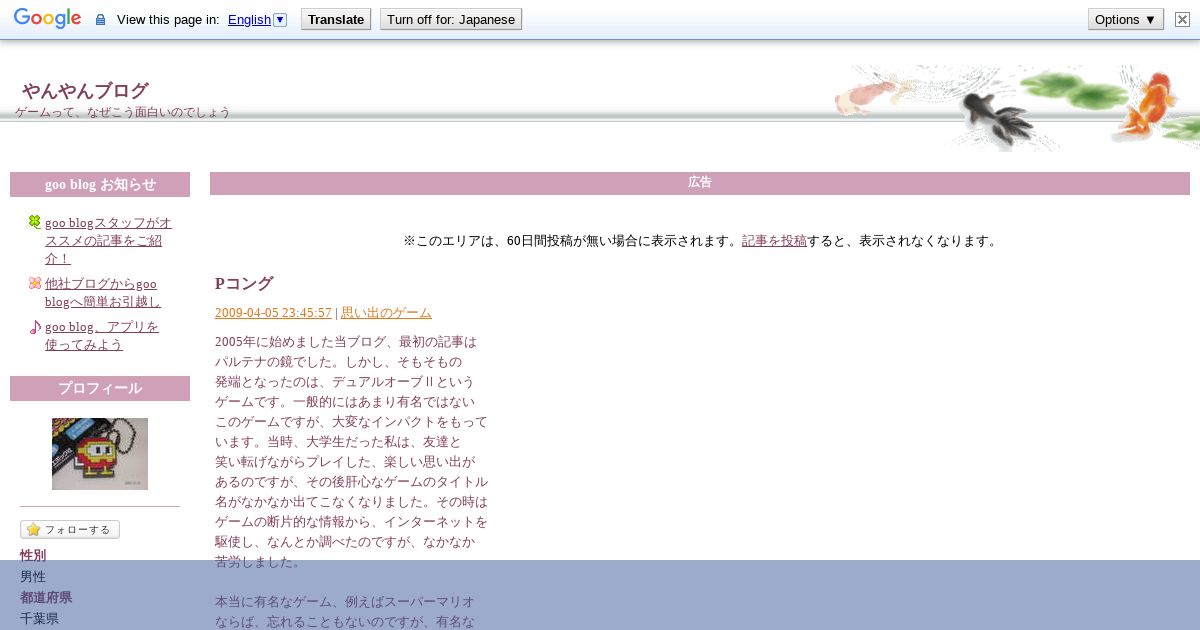Click the Translate button

(336, 19)
